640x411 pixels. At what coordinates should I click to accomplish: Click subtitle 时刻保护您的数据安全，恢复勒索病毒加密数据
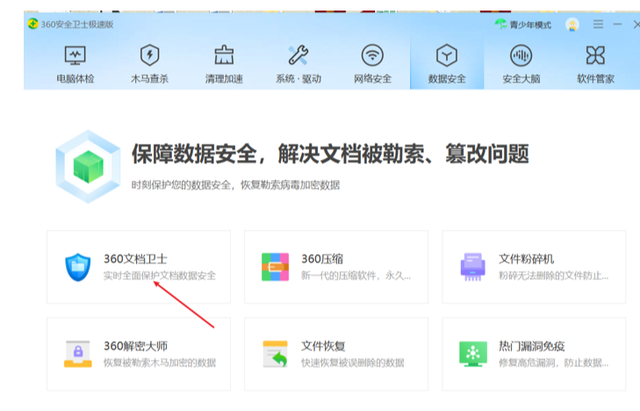point(236,185)
